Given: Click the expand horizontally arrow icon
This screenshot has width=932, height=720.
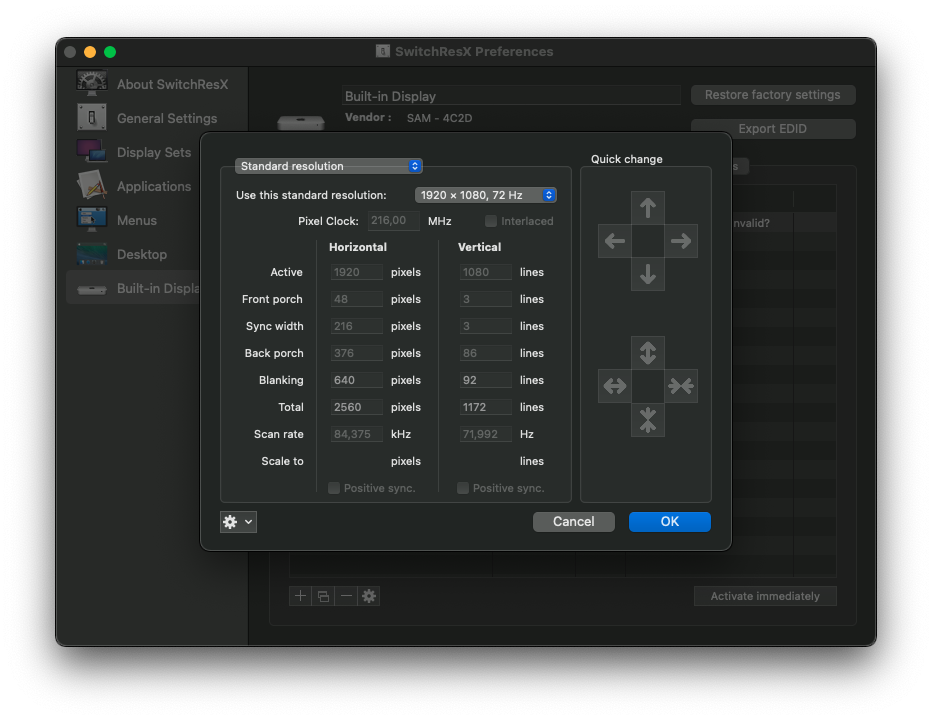Looking at the screenshot, I should (x=614, y=386).
